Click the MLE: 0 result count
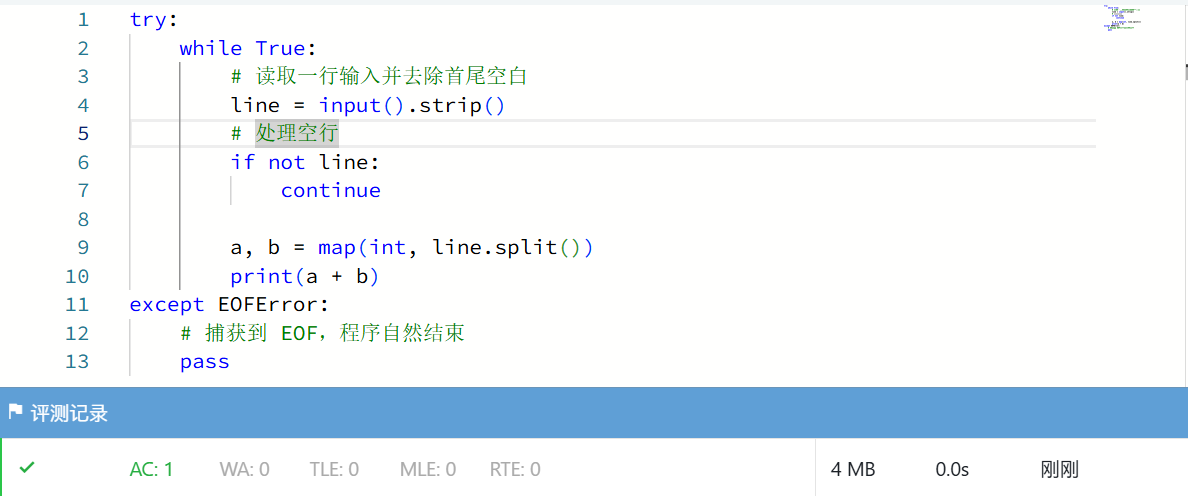Screen dimensions: 1188x496 (427, 469)
